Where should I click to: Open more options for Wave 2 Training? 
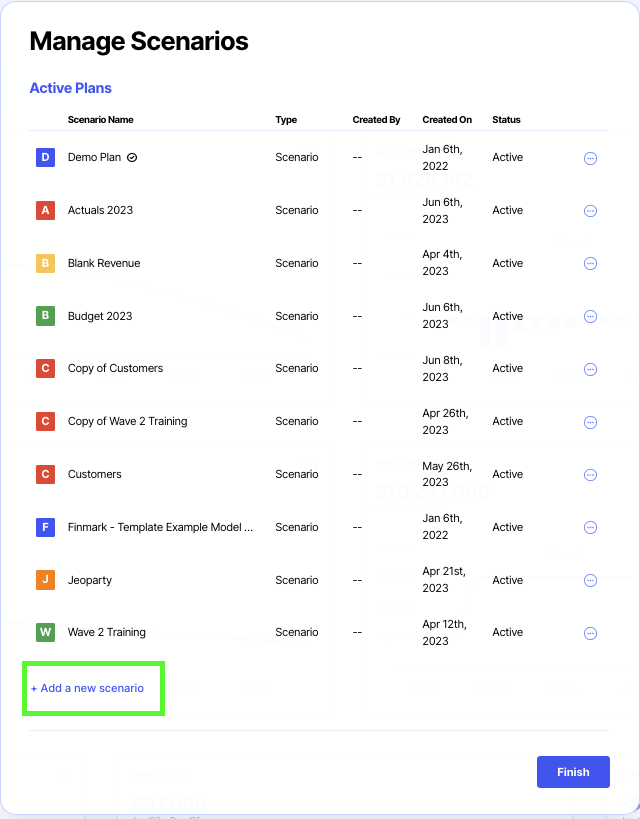click(x=590, y=633)
